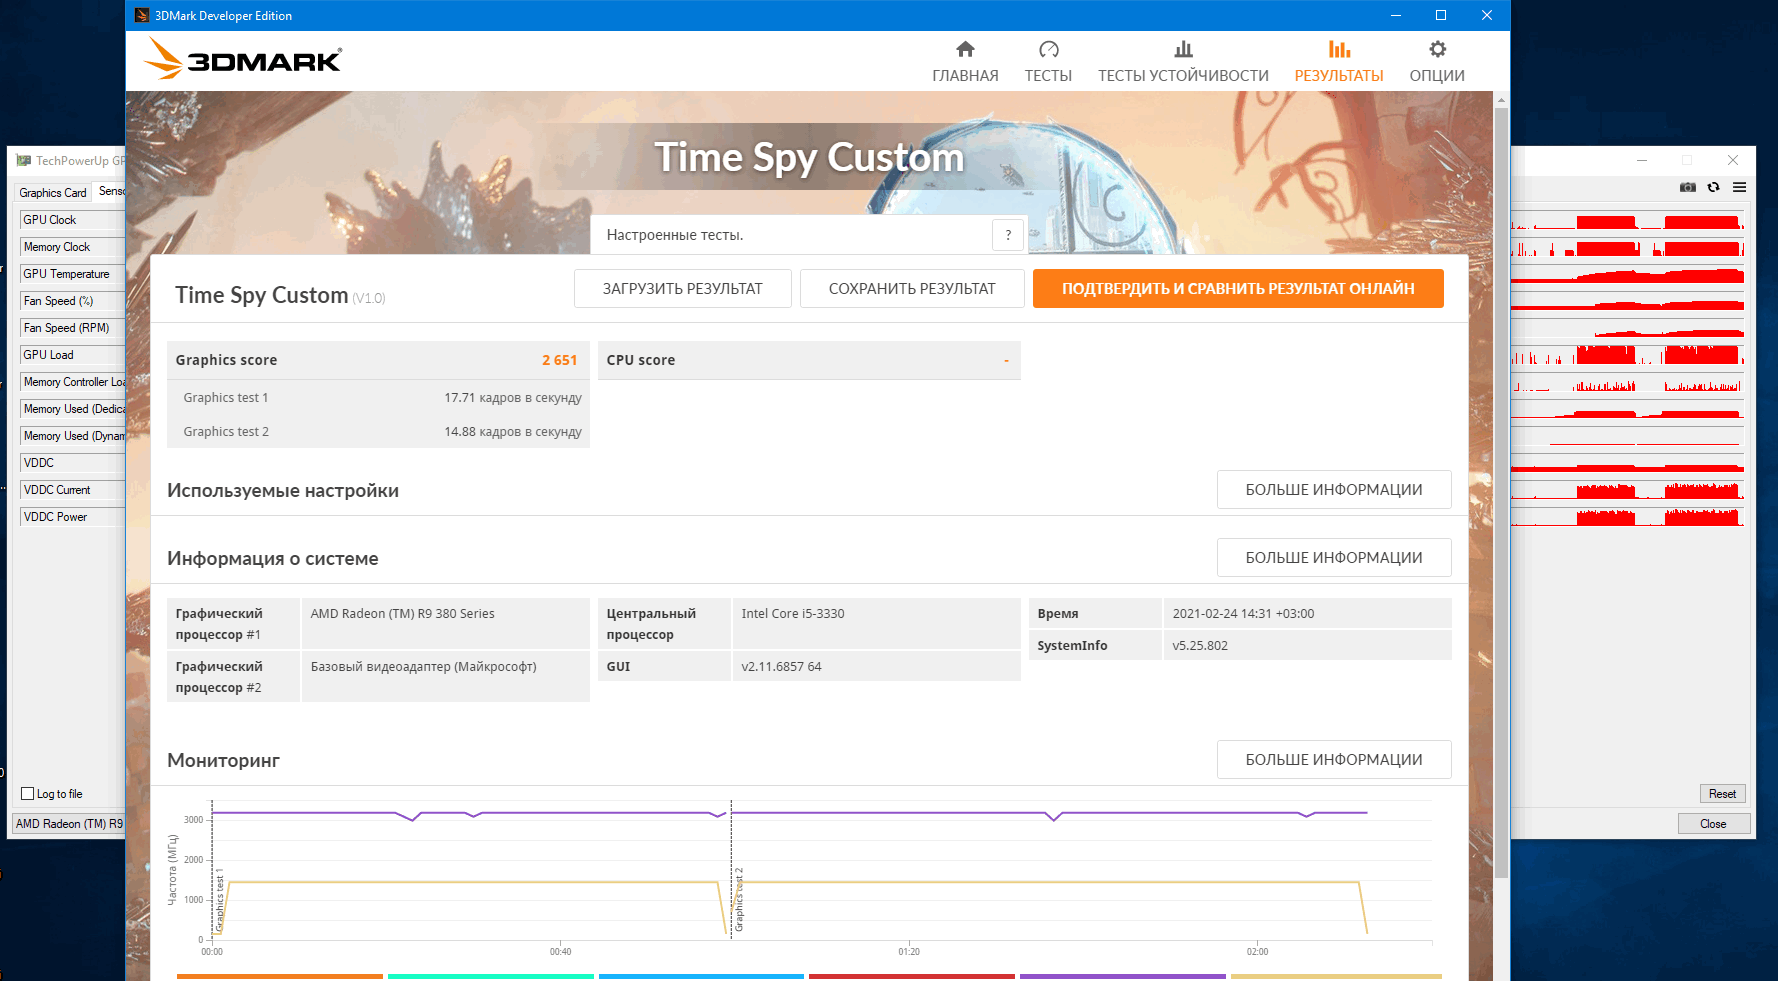Screen dimensions: 1778x981
Task: Go to ГЛАВНАЯ tab
Action: [x=965, y=76]
